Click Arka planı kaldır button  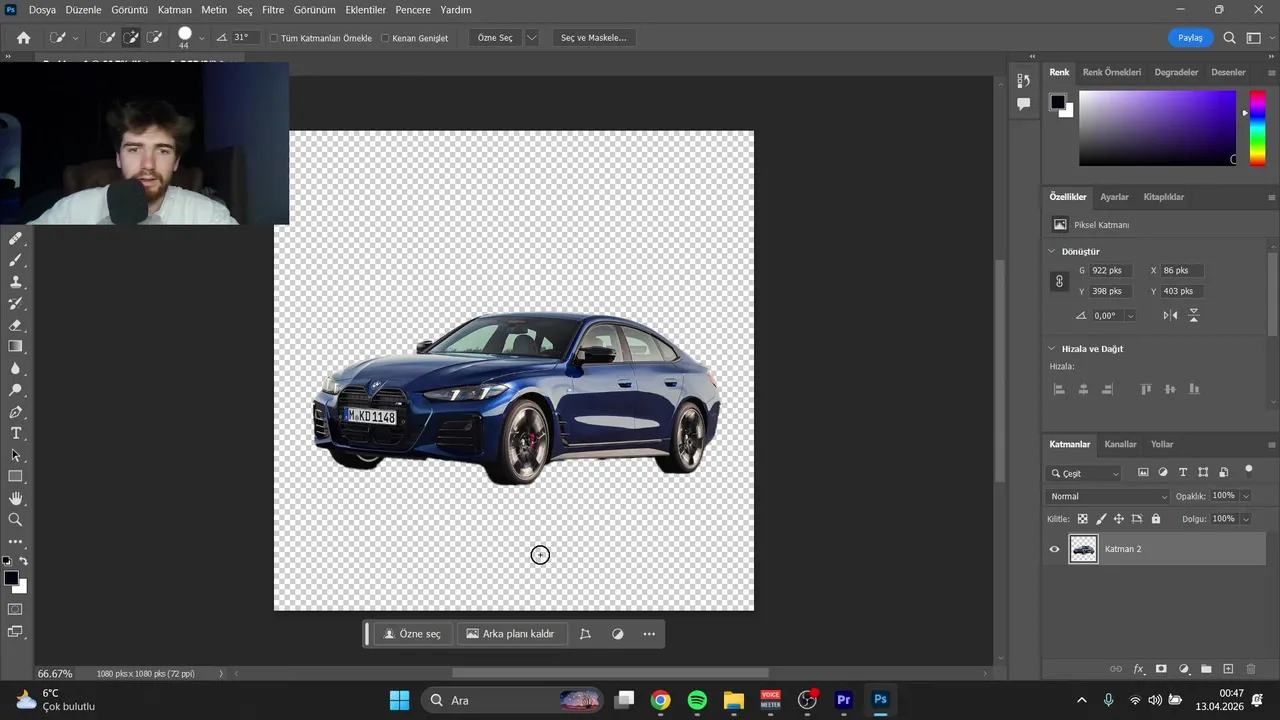click(x=510, y=634)
